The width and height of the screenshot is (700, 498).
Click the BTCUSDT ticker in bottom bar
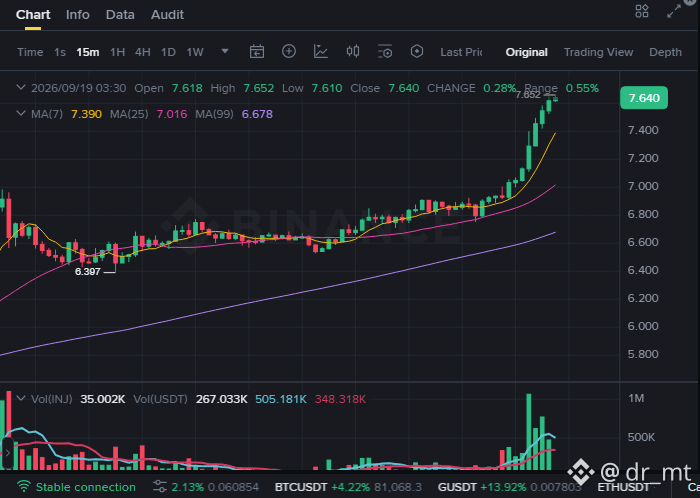(301, 487)
